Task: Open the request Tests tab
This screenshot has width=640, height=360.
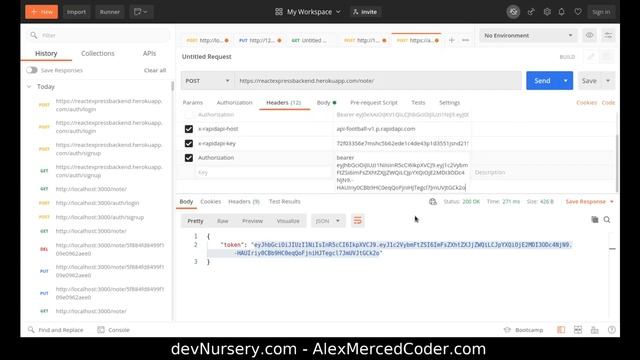Action: tap(418, 102)
